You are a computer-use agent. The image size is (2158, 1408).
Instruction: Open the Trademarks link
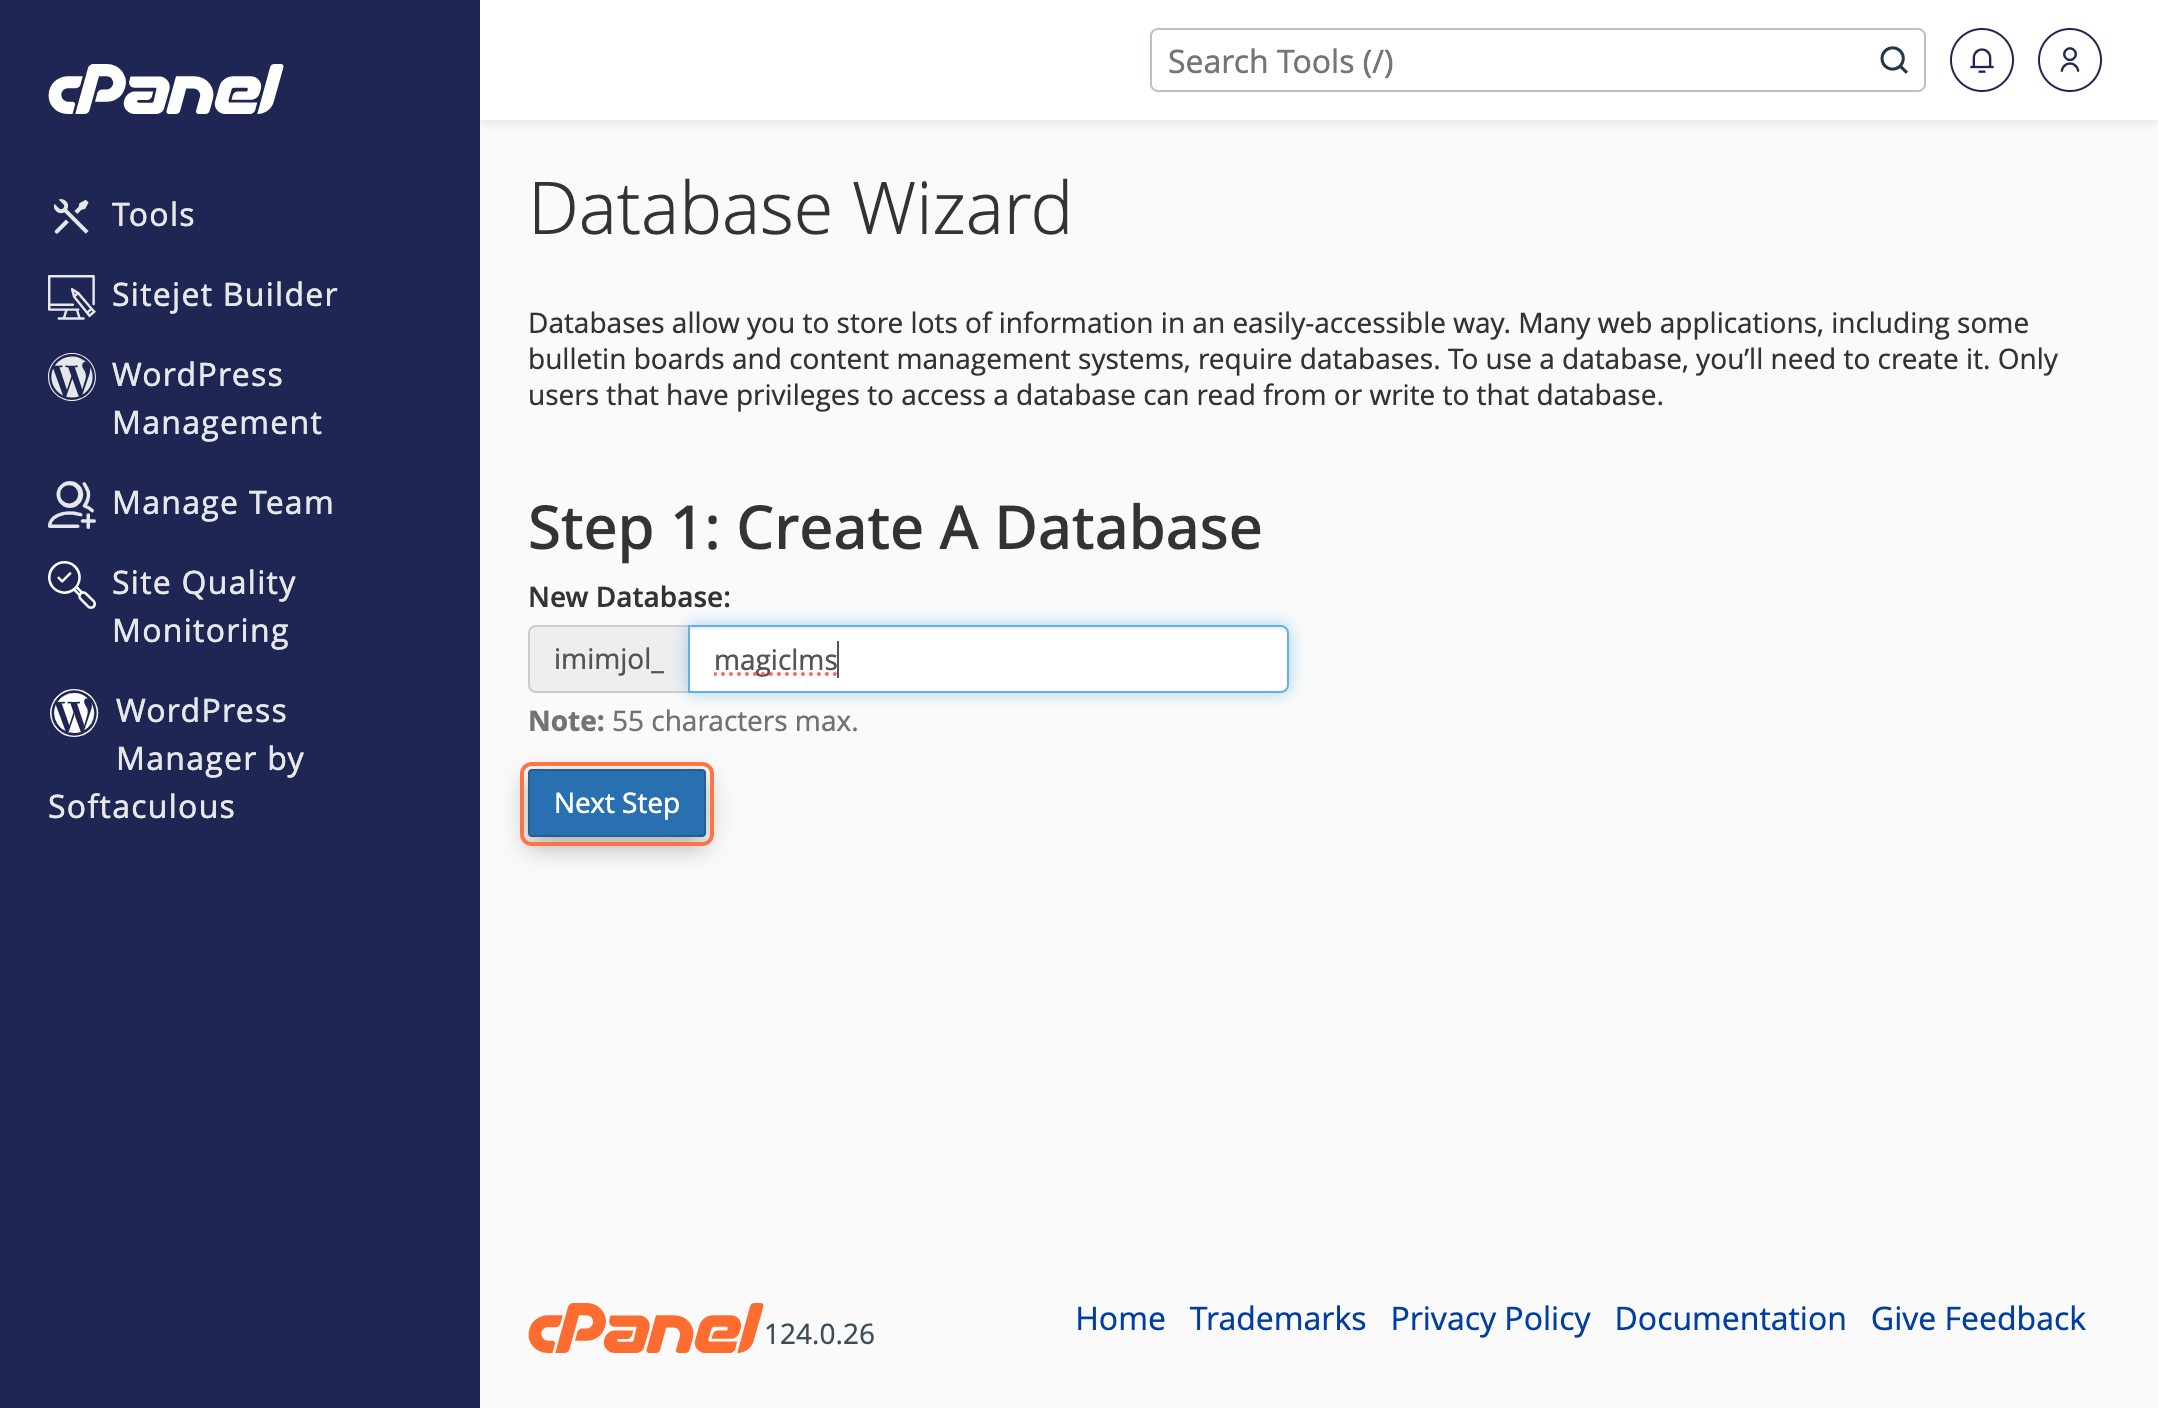coord(1277,1318)
